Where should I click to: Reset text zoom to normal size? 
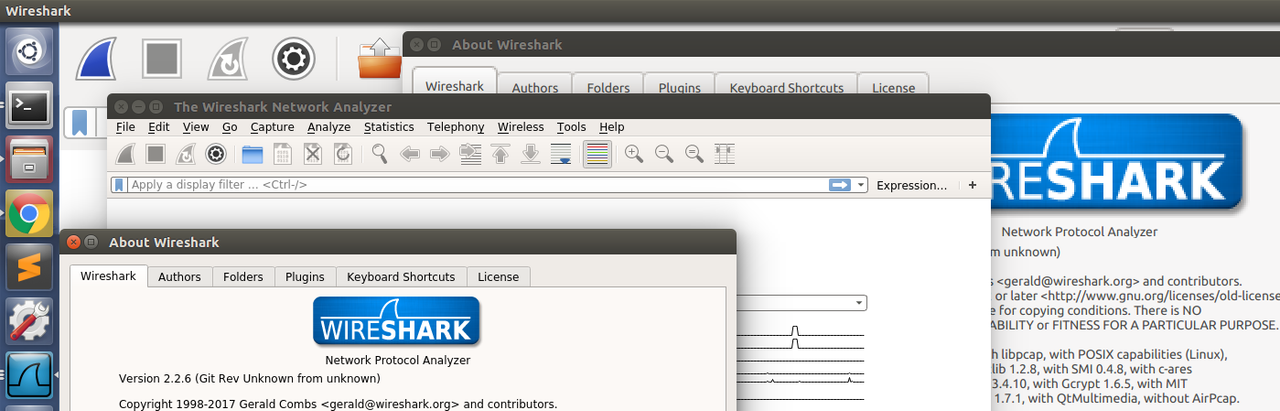(694, 153)
